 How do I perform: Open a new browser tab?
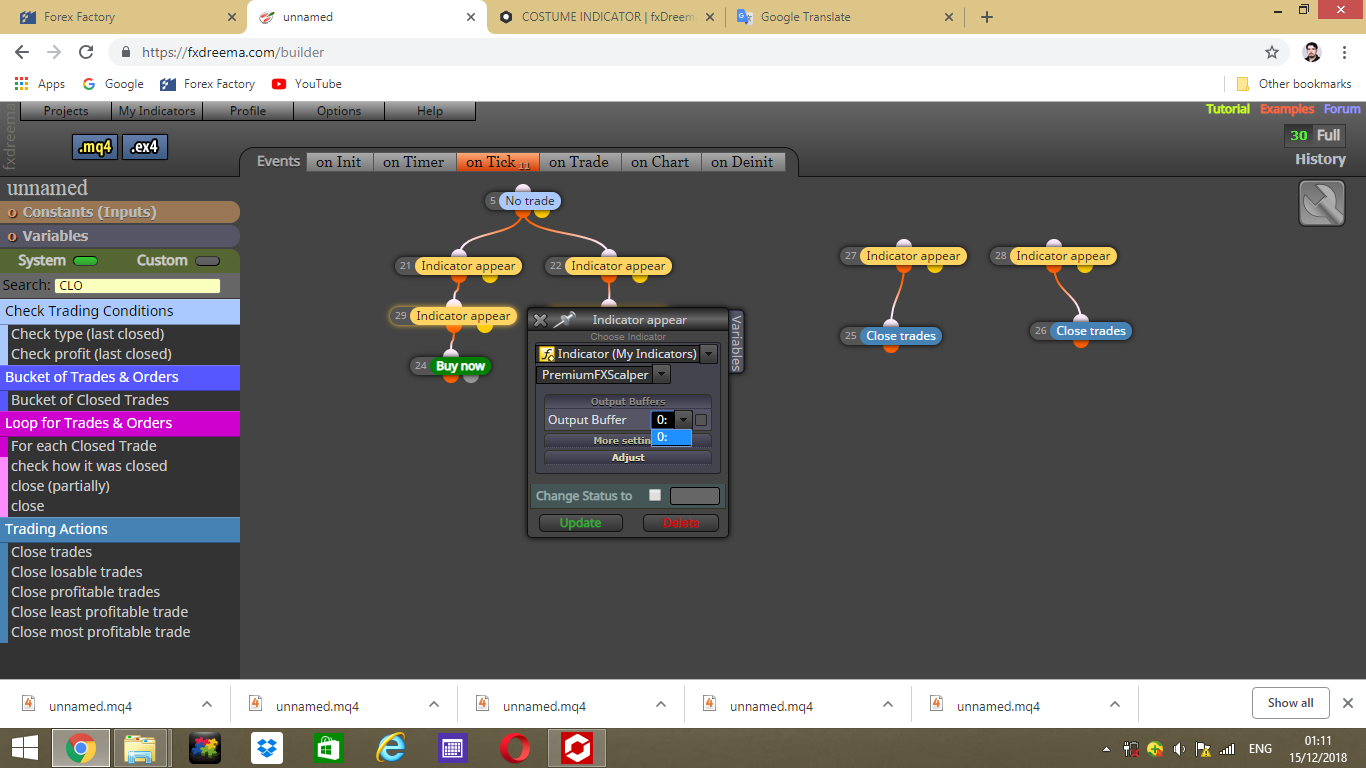(x=987, y=17)
